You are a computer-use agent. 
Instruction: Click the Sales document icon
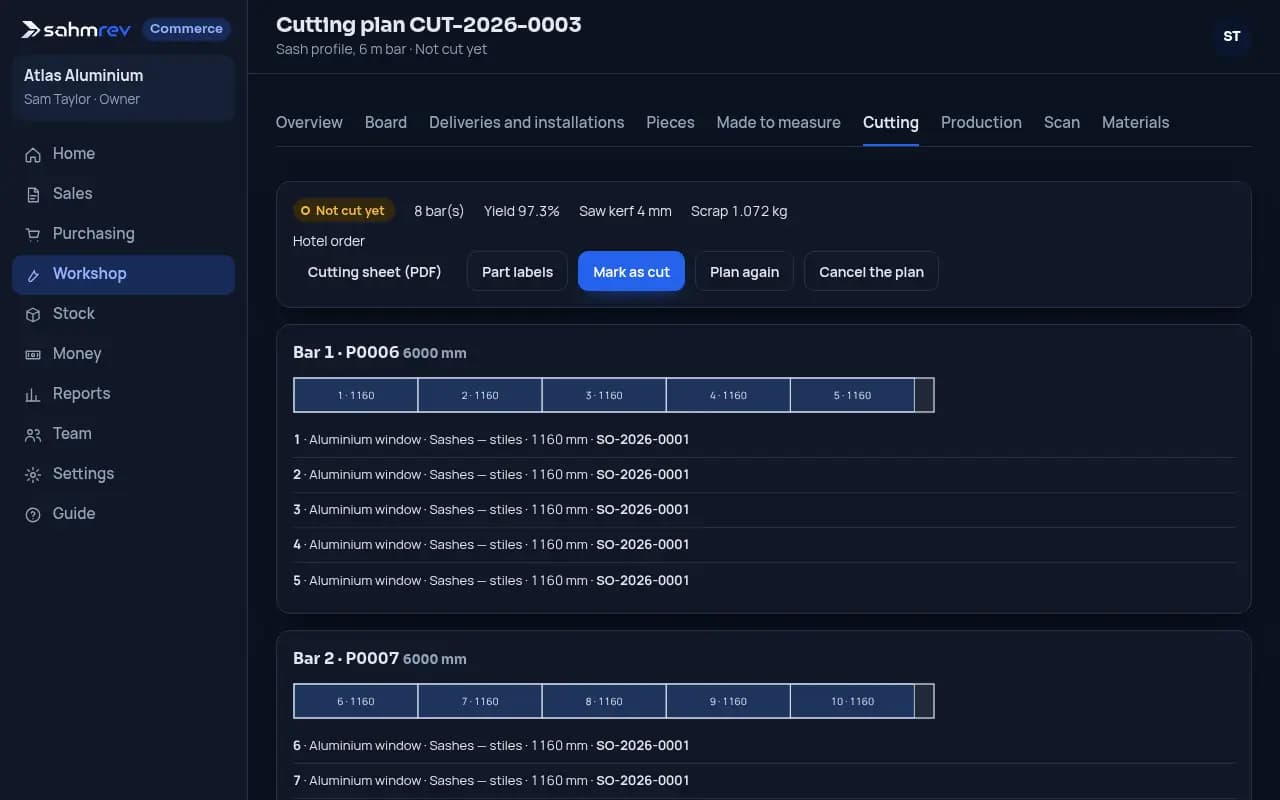tap(33, 194)
